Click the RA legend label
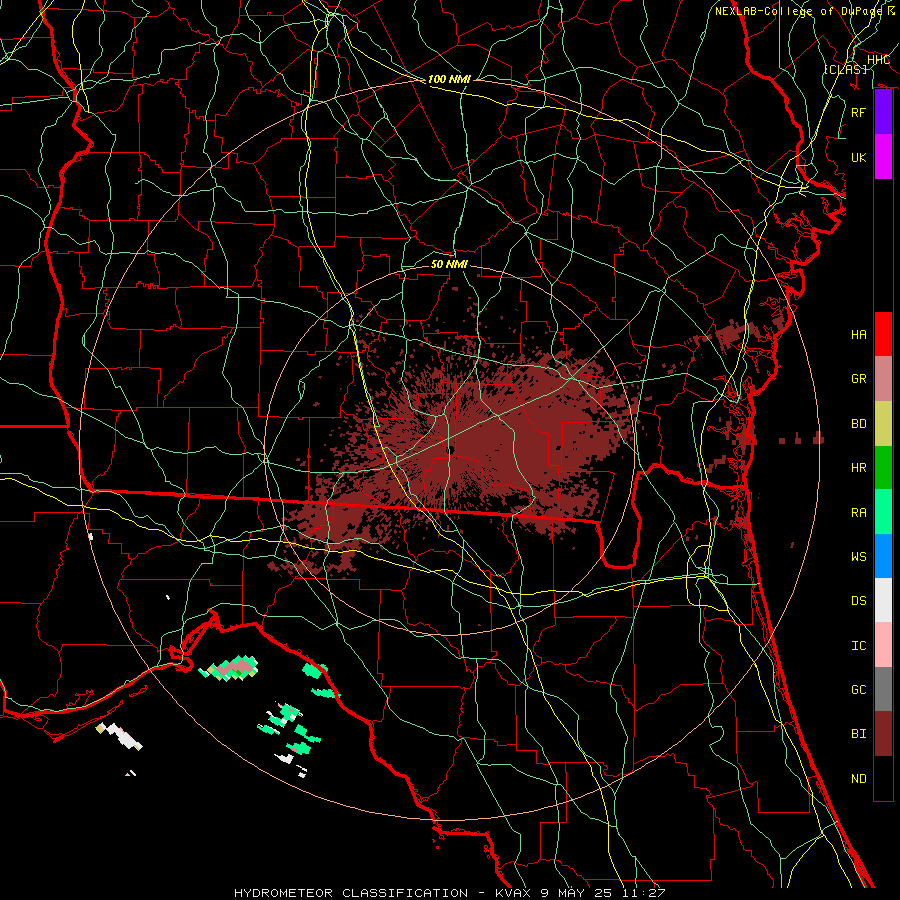 coord(859,513)
